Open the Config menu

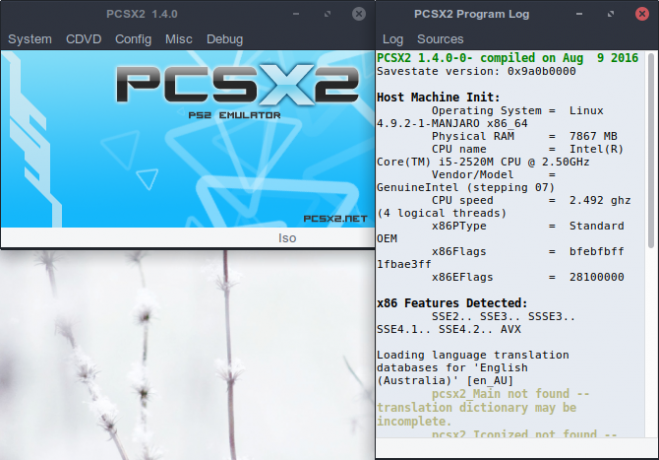133,39
